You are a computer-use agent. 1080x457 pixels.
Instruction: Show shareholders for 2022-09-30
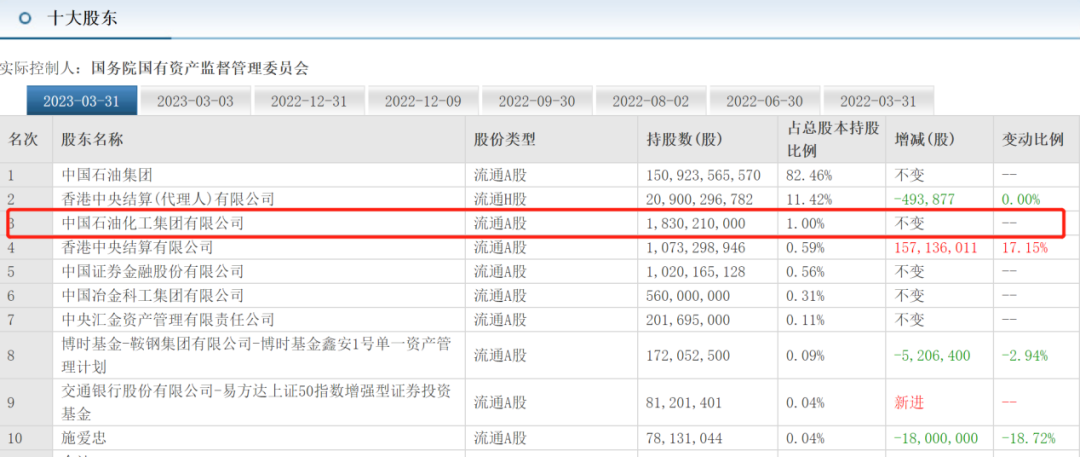click(537, 101)
